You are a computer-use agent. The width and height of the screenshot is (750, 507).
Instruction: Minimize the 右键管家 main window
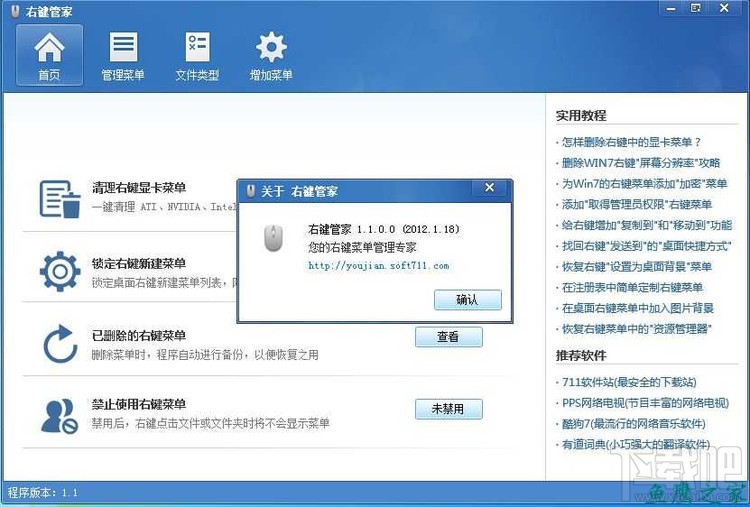672,9
